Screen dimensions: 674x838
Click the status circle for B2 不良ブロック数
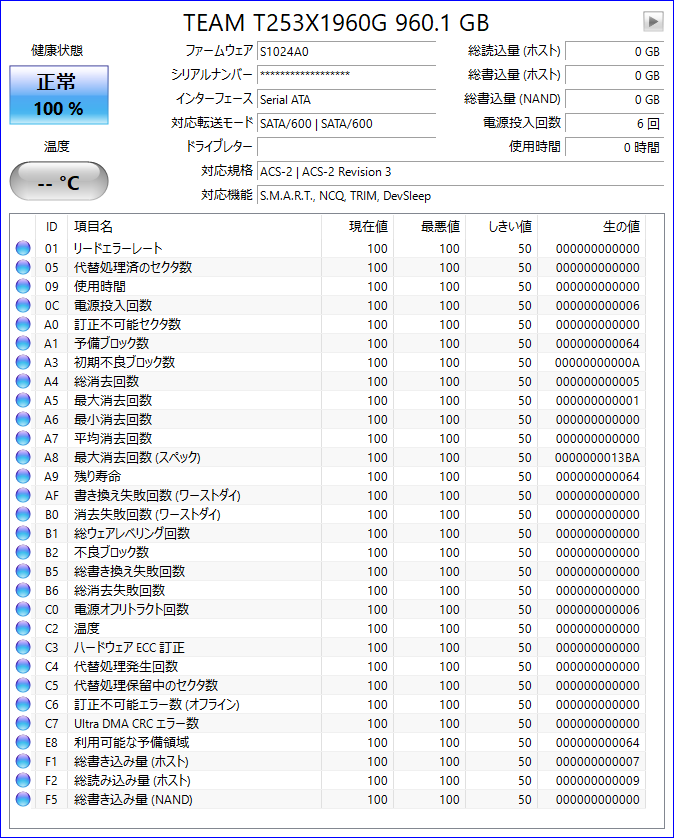[x=23, y=552]
